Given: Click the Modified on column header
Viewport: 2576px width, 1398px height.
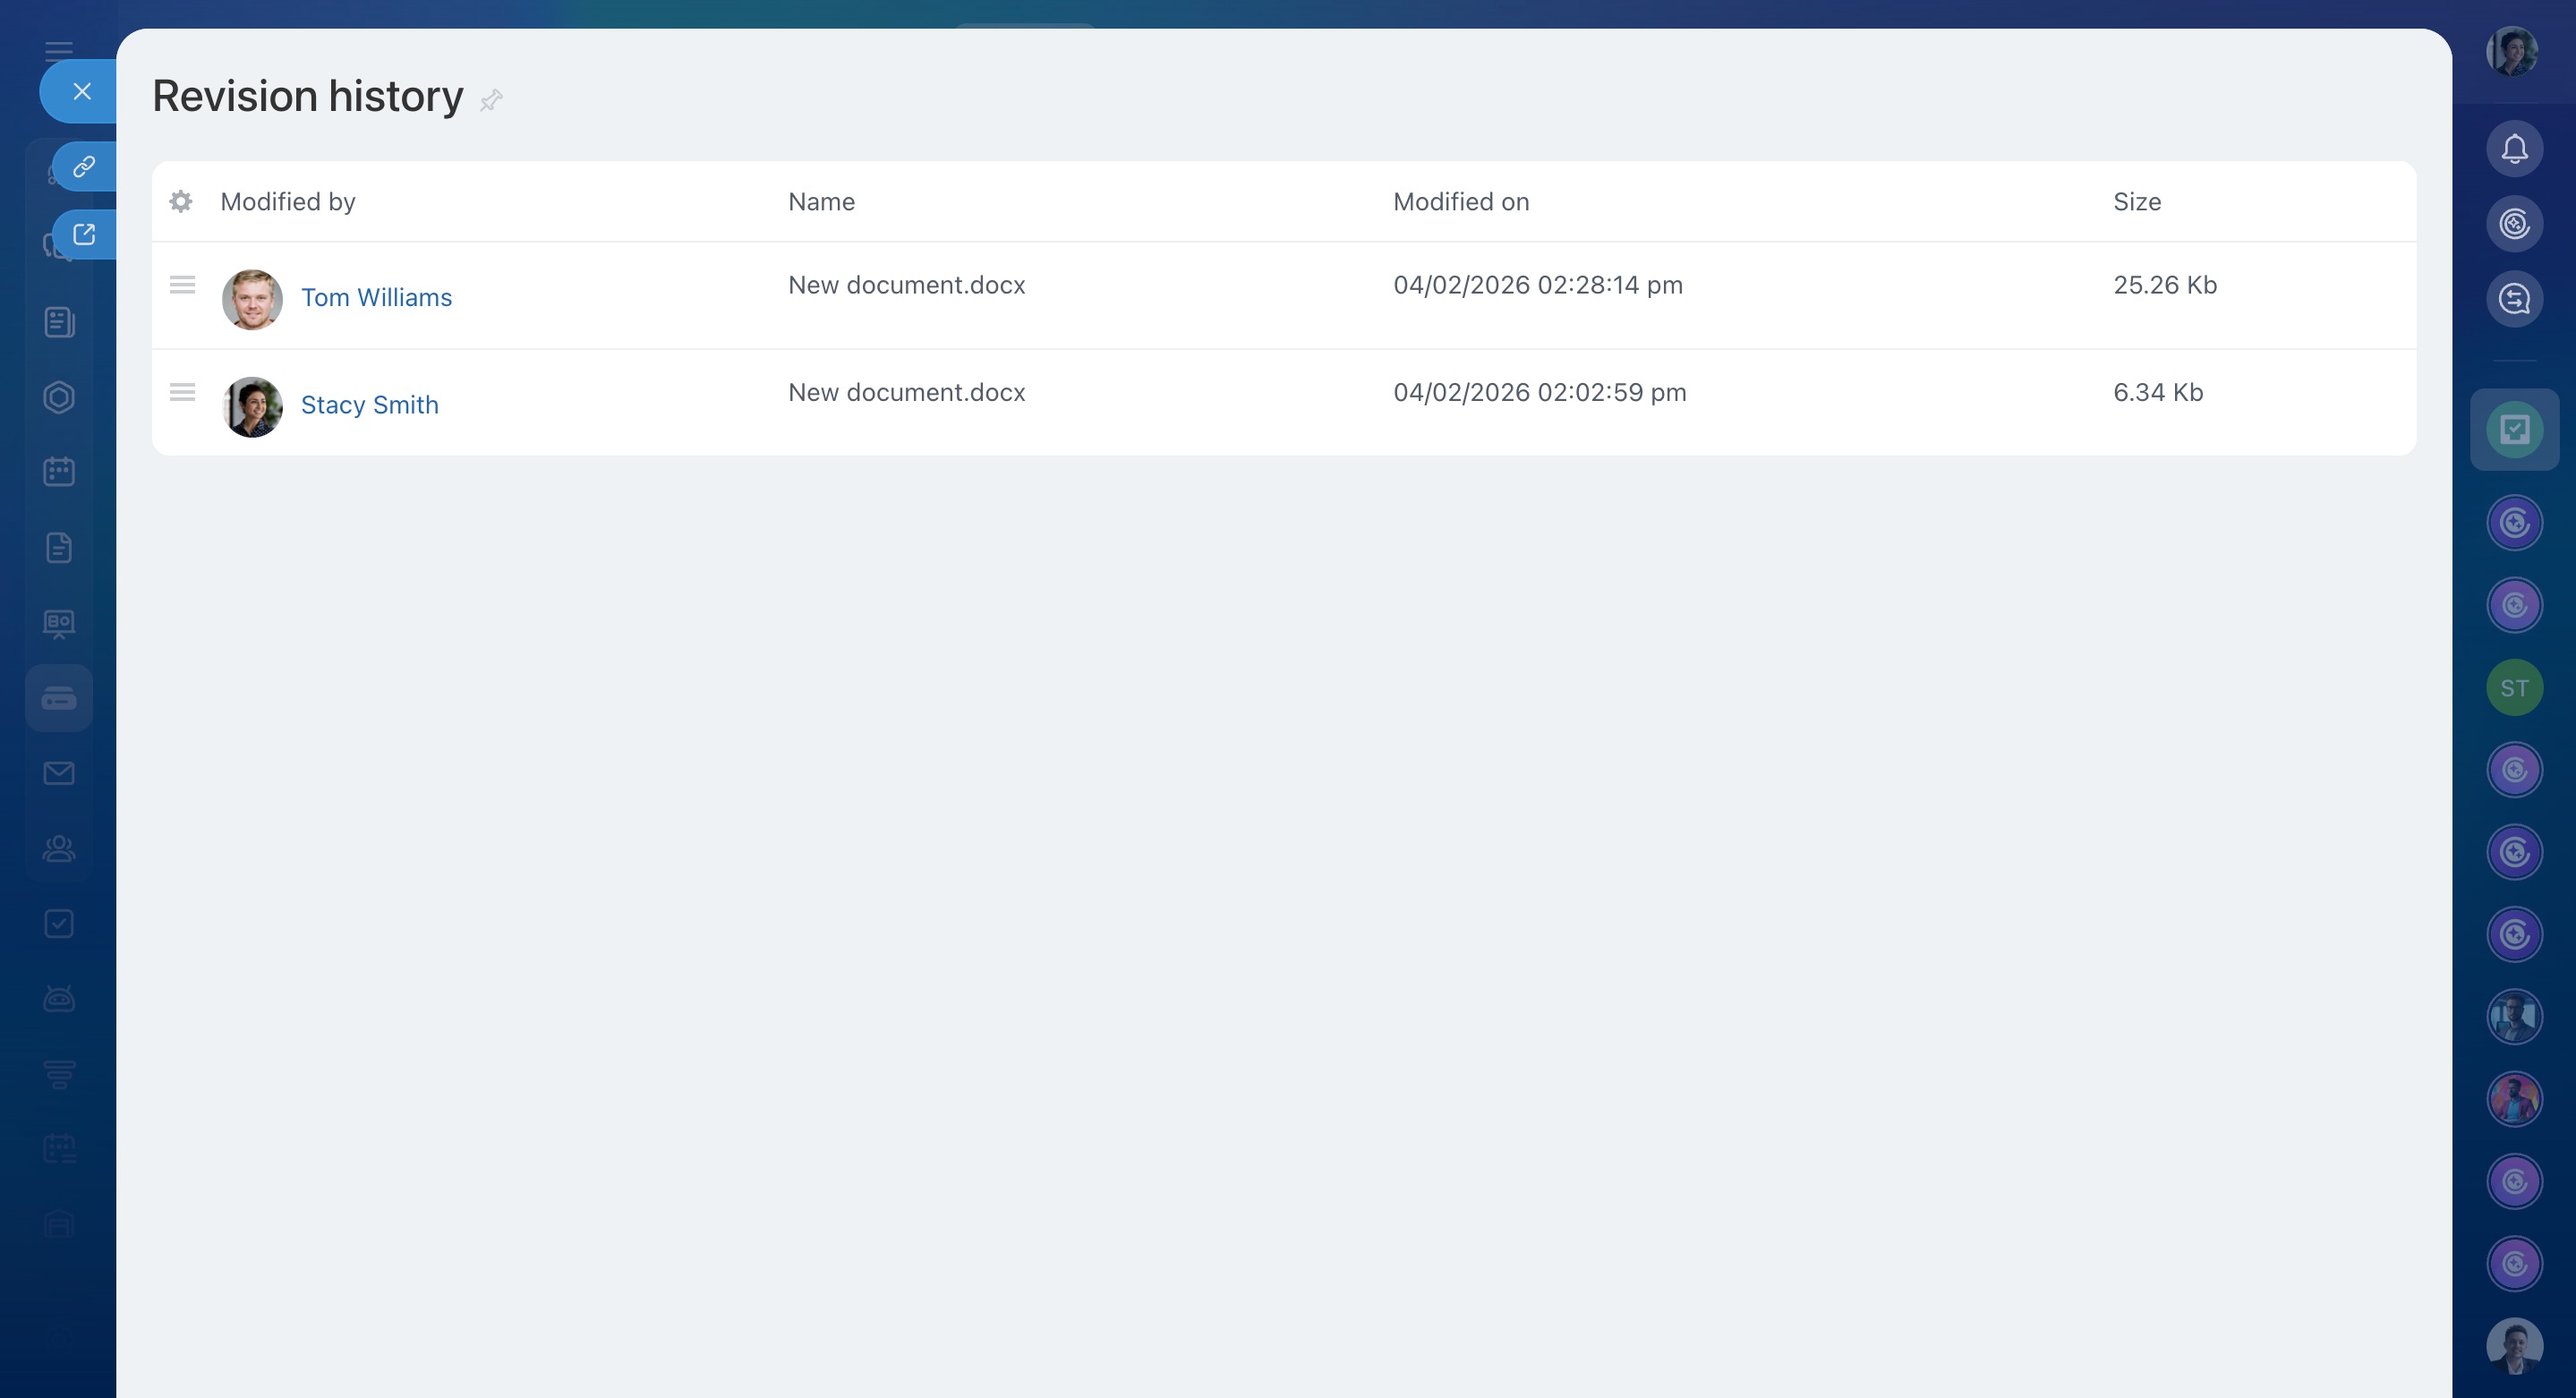Looking at the screenshot, I should point(1460,202).
